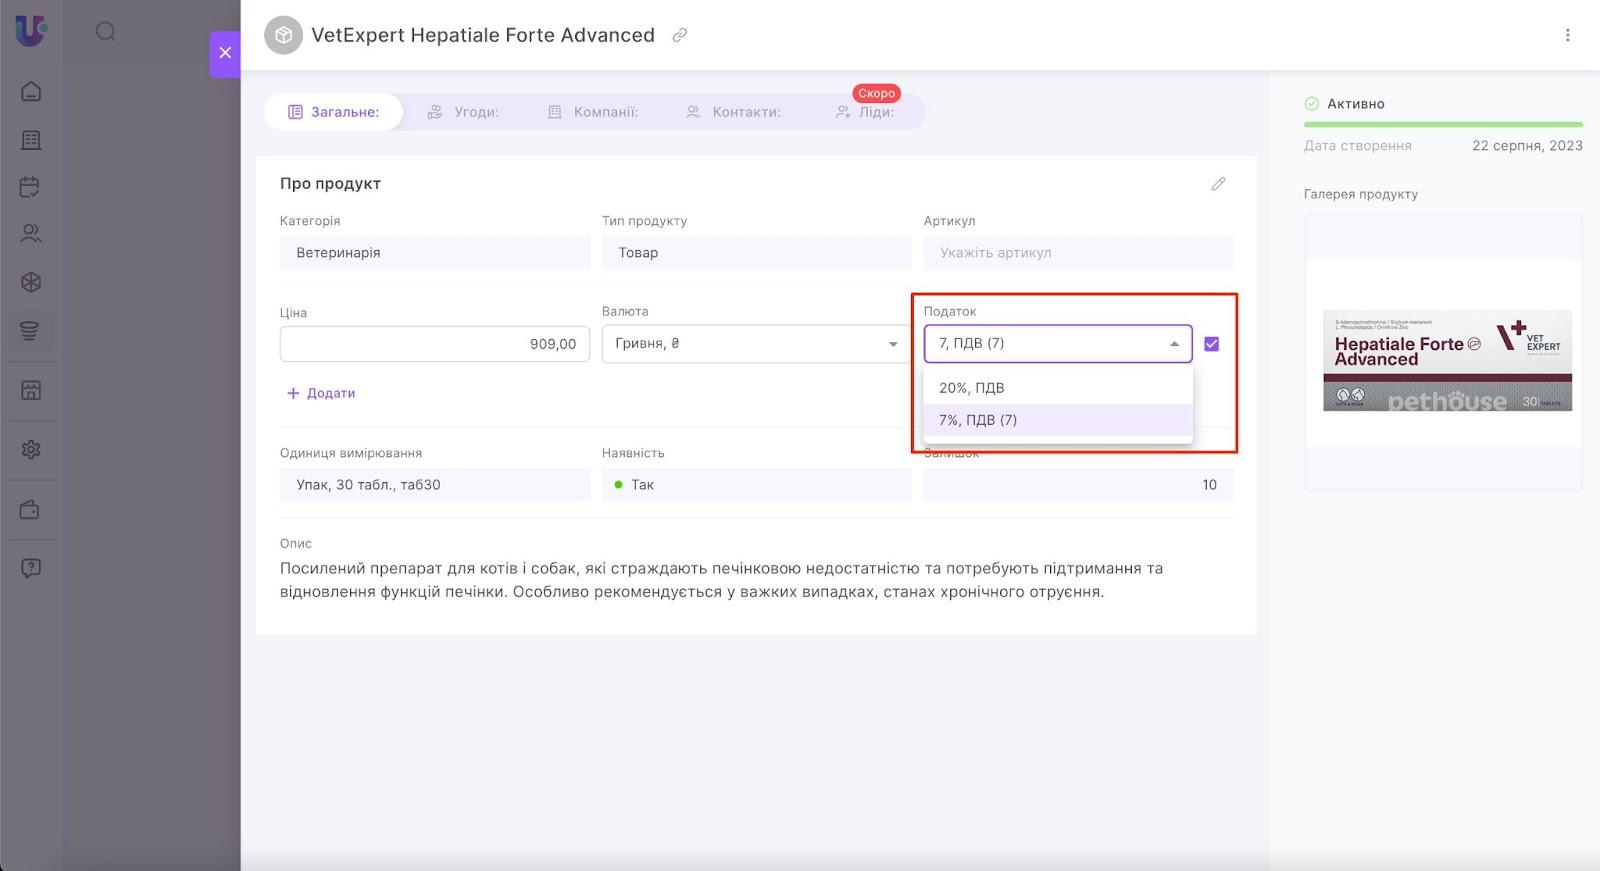Click the wallet icon in the sidebar
The height and width of the screenshot is (871, 1600).
tap(31, 510)
